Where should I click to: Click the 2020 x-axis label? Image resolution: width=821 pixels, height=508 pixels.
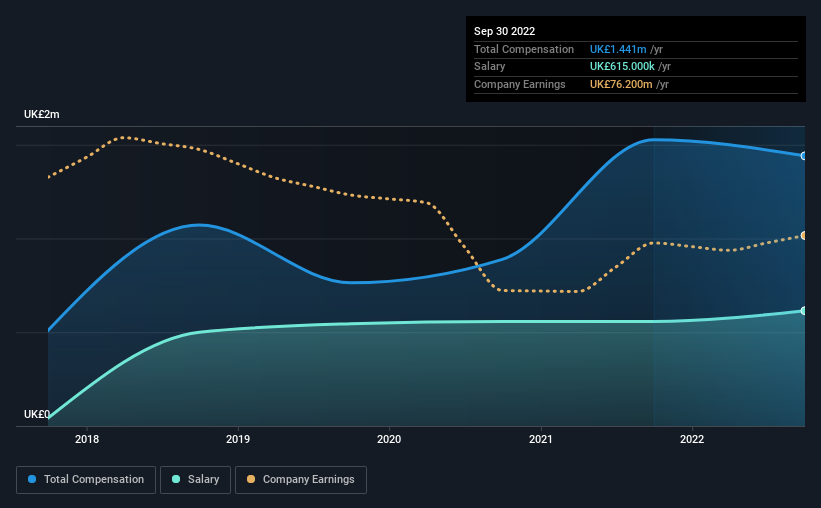[389, 439]
